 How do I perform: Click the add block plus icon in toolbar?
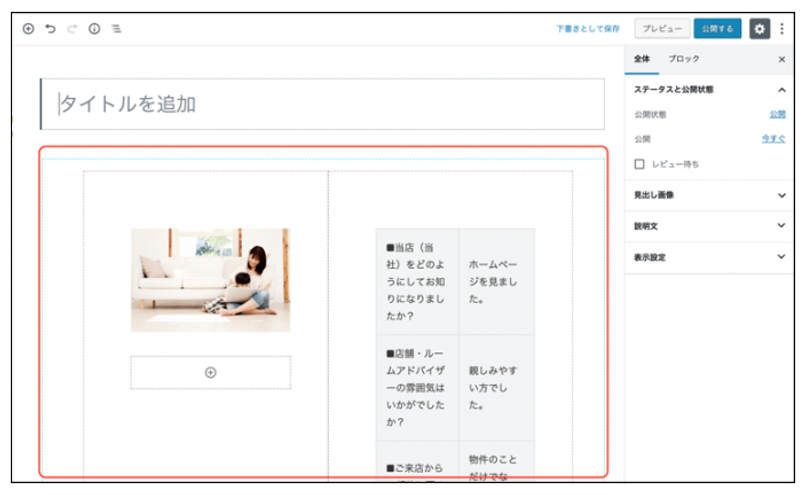[x=28, y=29]
